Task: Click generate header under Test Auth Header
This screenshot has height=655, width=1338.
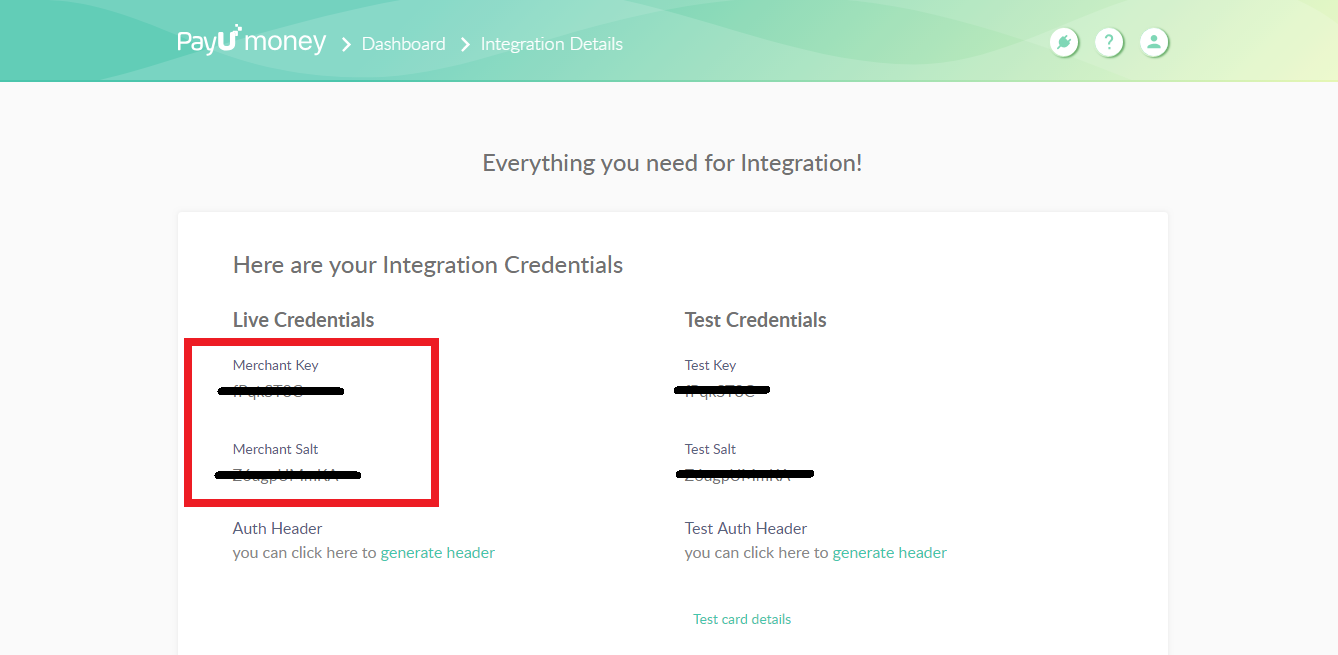Action: tap(889, 552)
